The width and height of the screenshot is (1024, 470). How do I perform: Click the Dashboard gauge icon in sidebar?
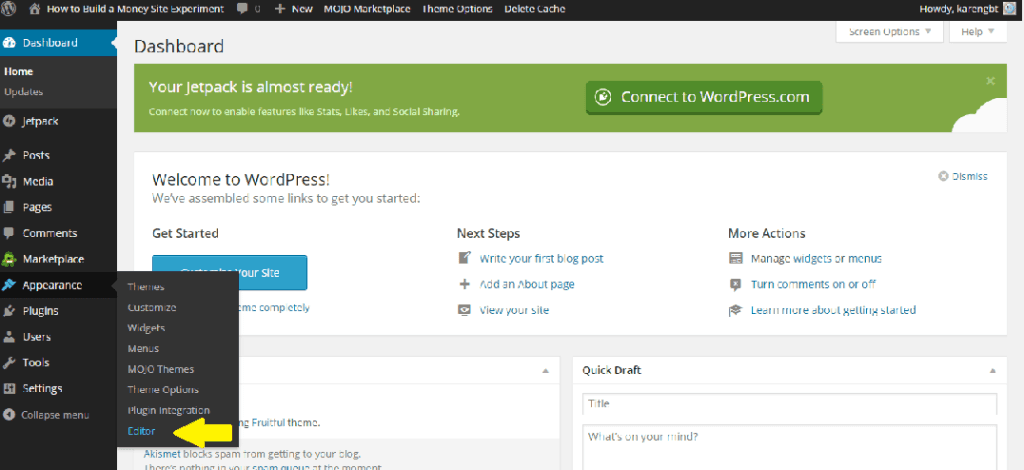[x=9, y=43]
